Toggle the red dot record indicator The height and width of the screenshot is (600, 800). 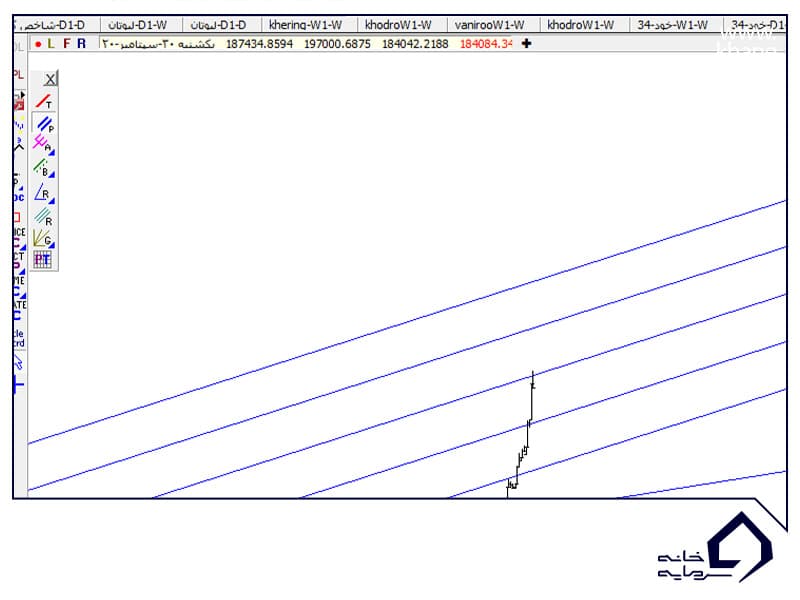37,44
